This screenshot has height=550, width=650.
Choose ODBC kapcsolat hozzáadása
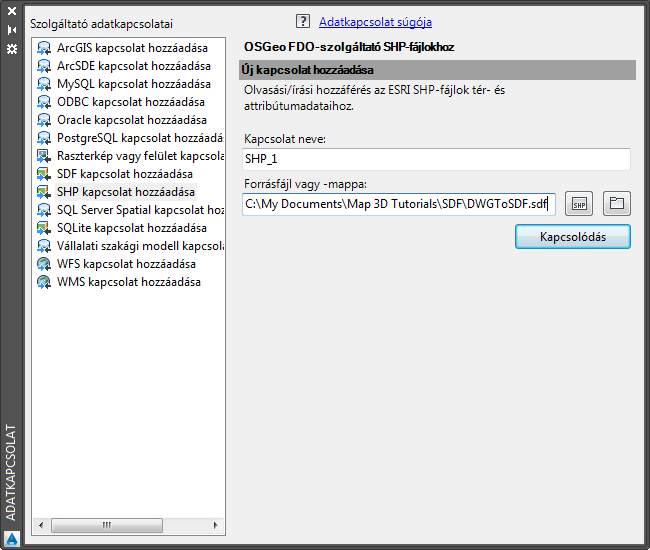[x=130, y=102]
